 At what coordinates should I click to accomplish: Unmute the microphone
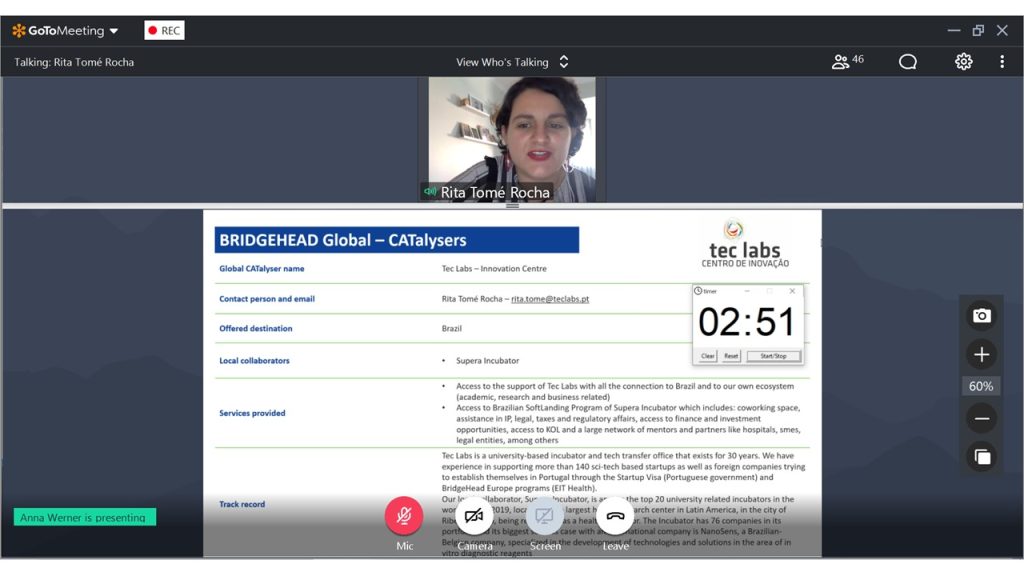coord(404,516)
